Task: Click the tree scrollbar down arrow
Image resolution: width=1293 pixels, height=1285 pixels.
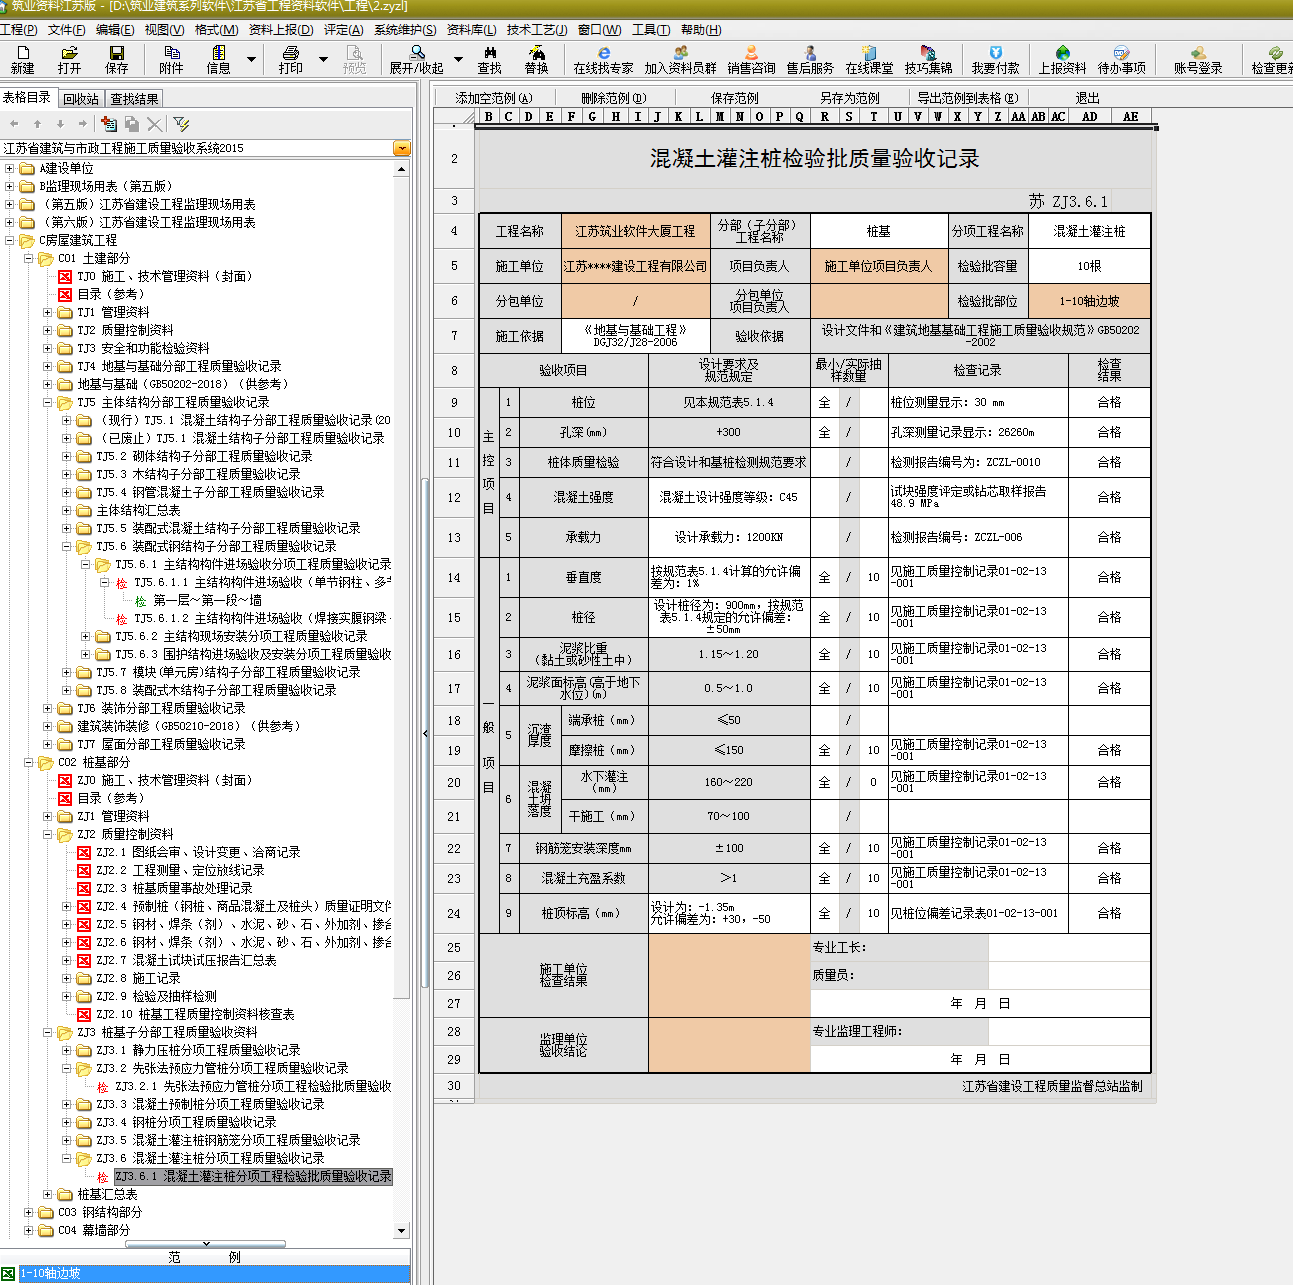Action: (402, 1231)
